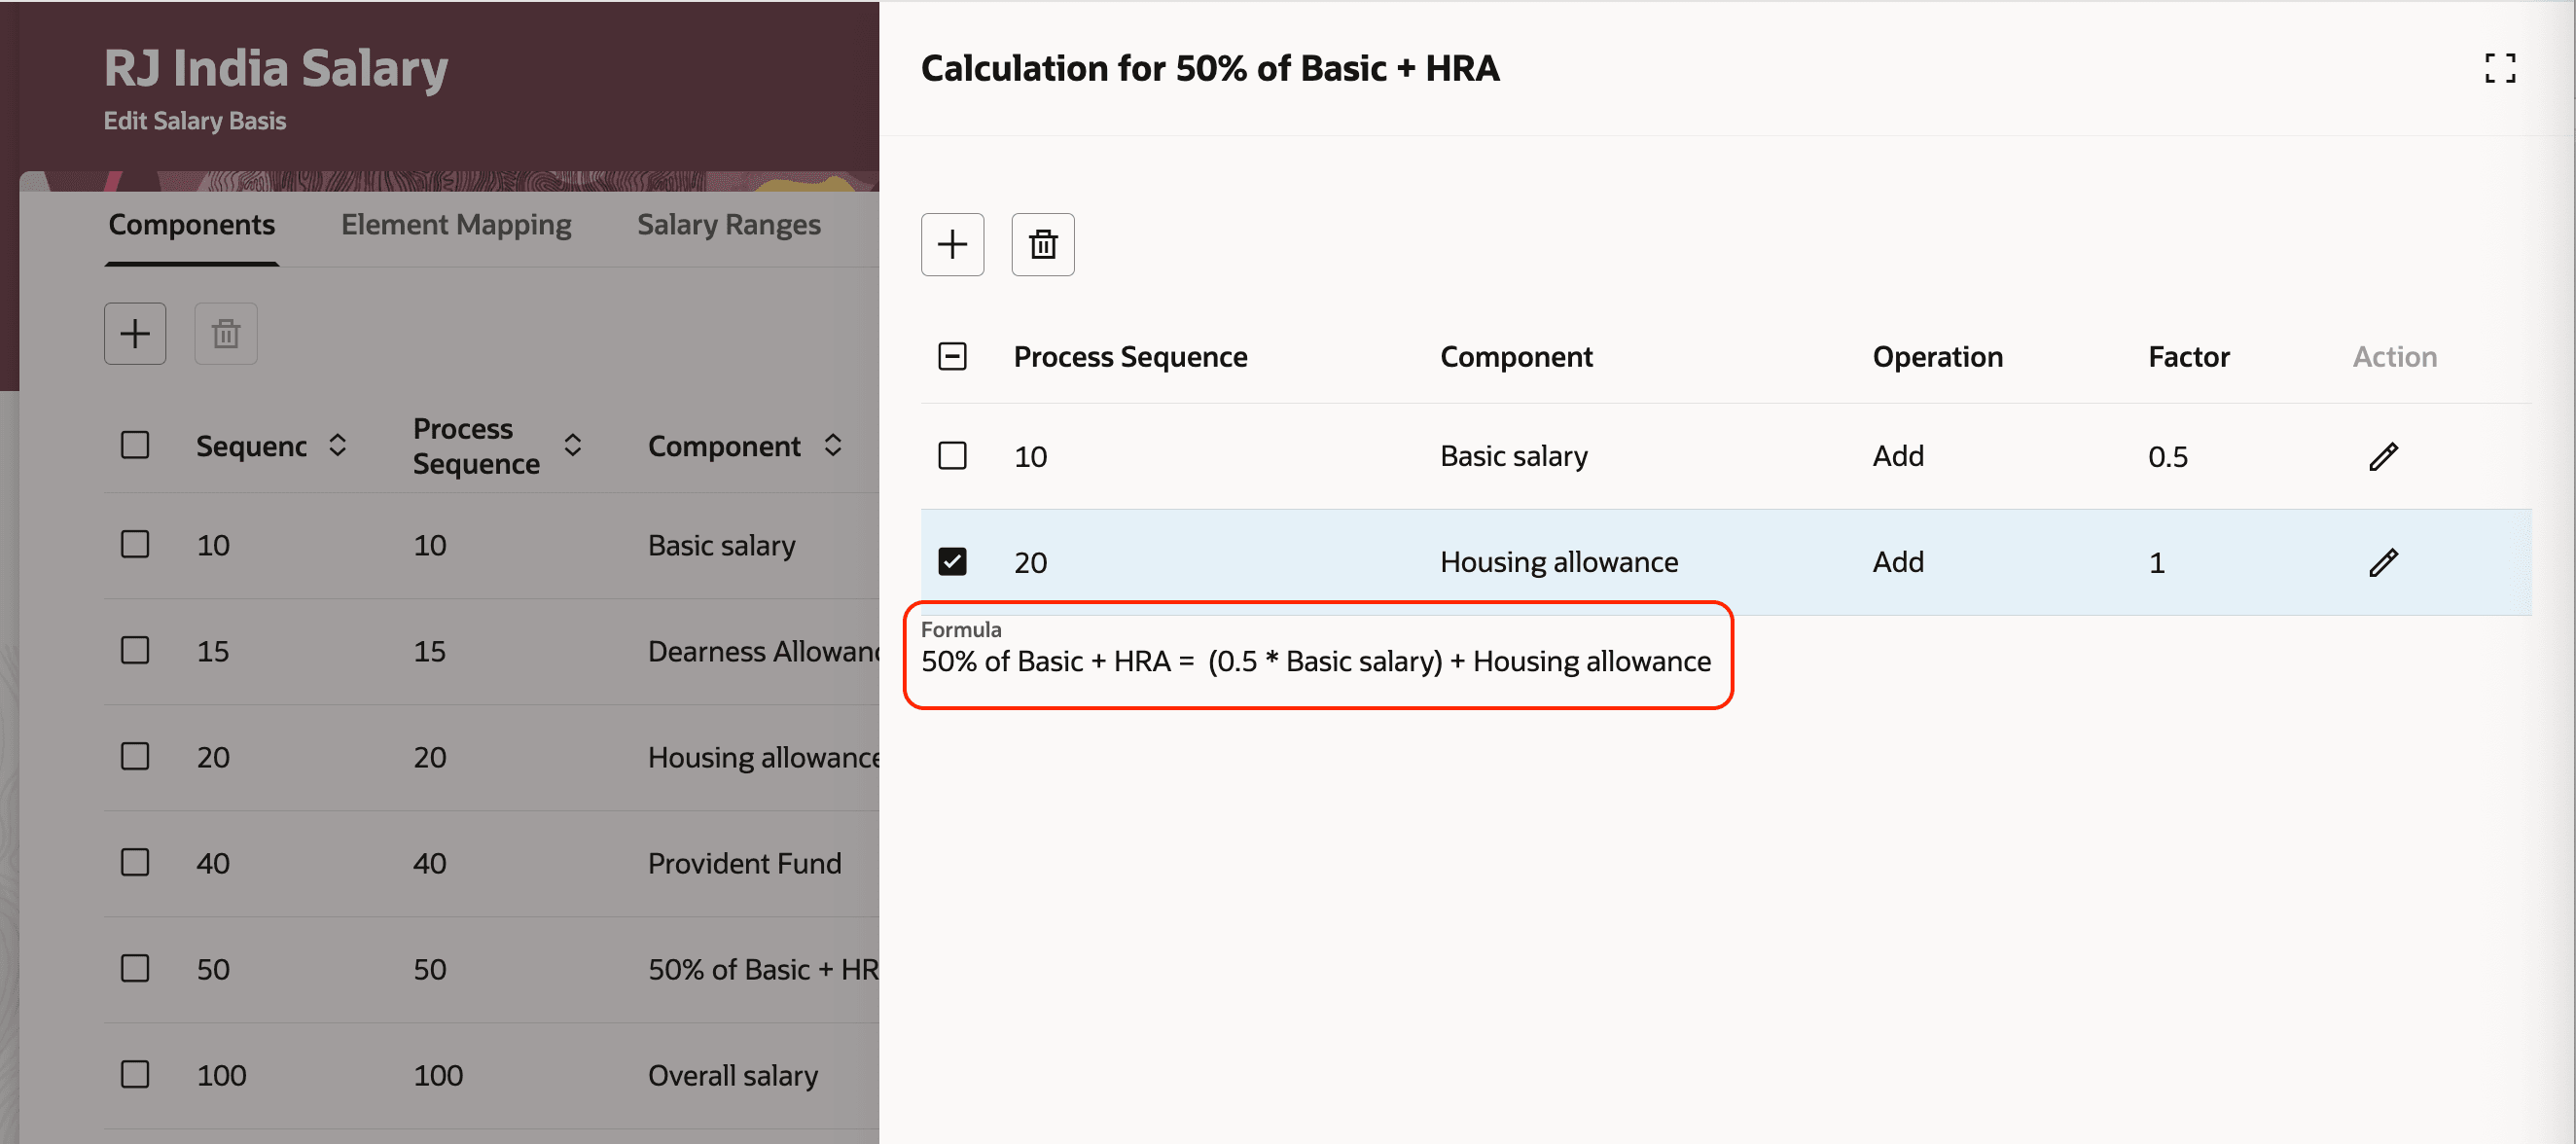
Task: Sort the Process Sequence column
Action: 572,445
